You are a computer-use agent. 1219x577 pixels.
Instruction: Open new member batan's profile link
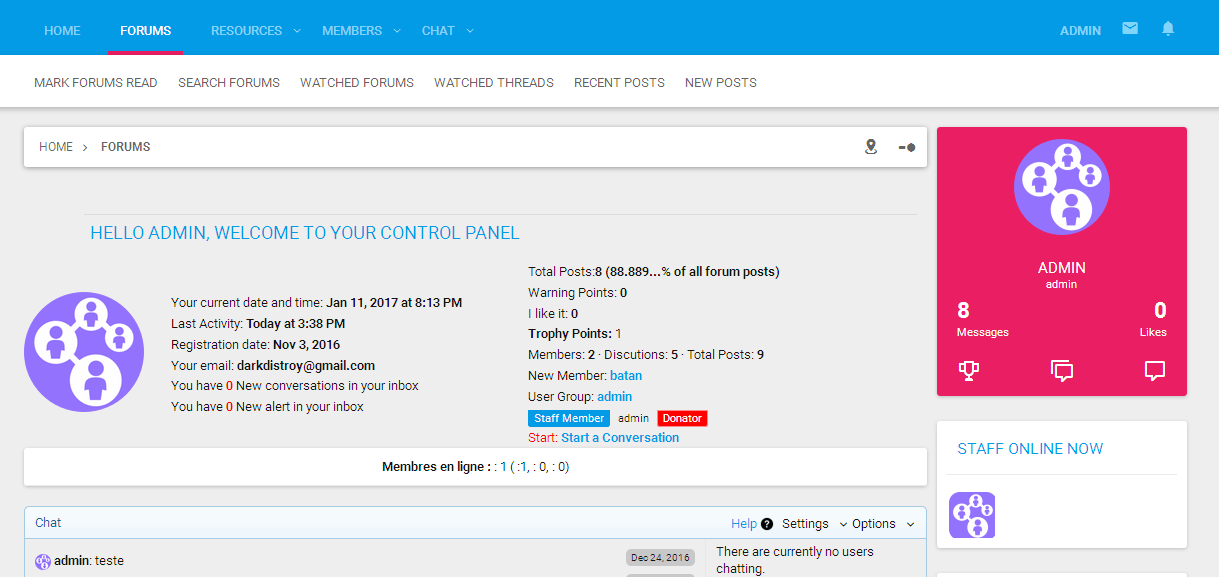tap(626, 376)
